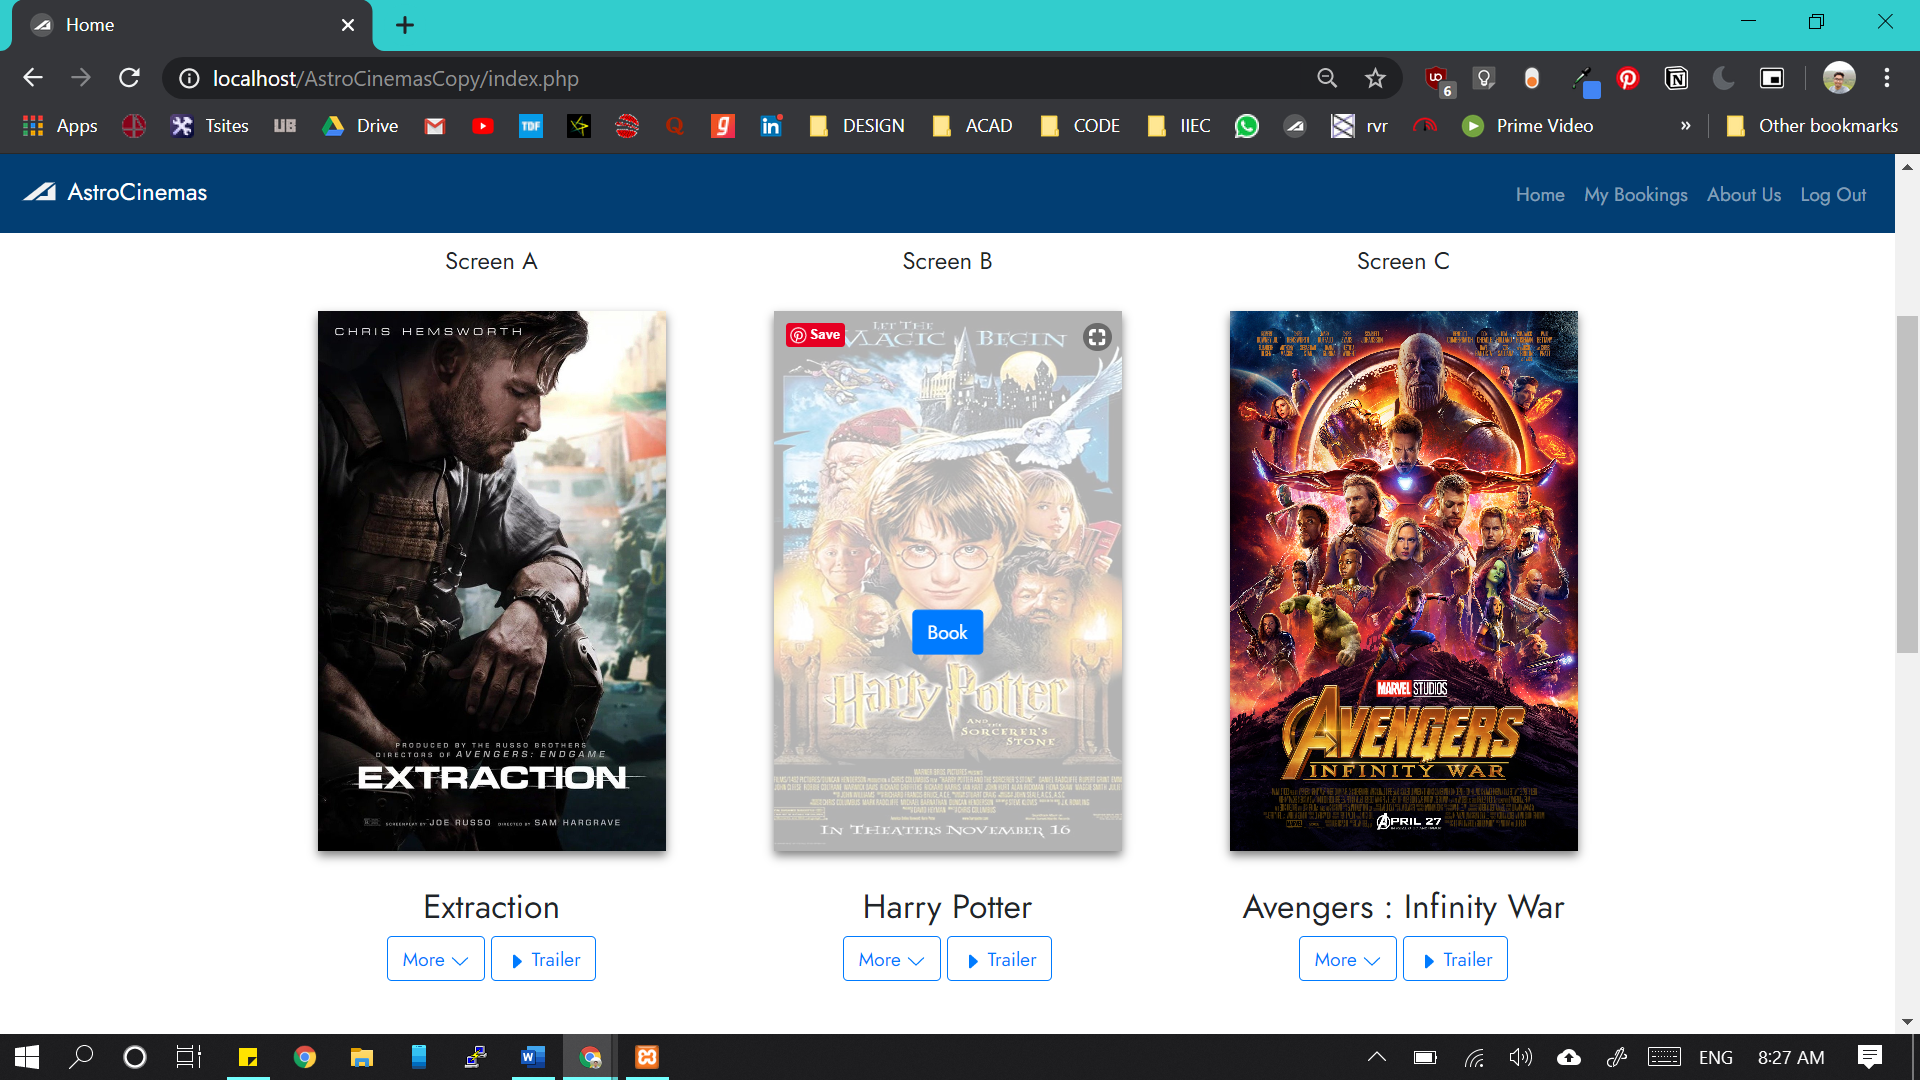1920x1080 pixels.
Task: Open Task View from the taskbar
Action: pyautogui.click(x=189, y=1057)
